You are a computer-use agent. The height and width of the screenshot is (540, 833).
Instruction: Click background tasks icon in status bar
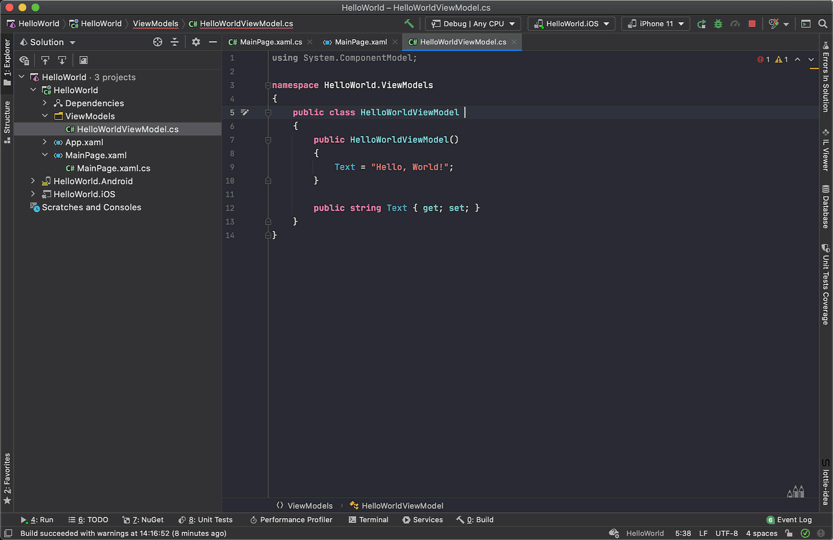click(614, 533)
